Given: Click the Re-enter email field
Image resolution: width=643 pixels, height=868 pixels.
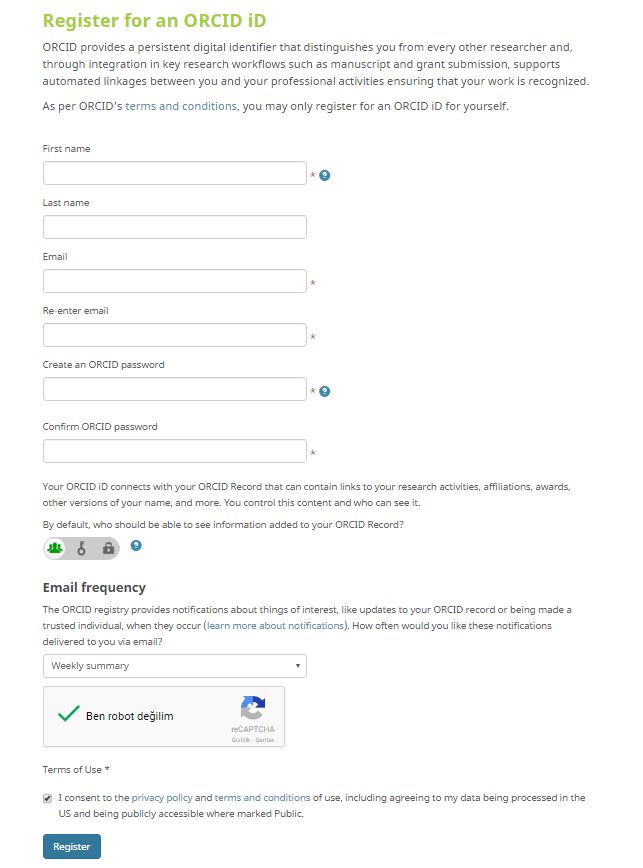Looking at the screenshot, I should coord(174,335).
